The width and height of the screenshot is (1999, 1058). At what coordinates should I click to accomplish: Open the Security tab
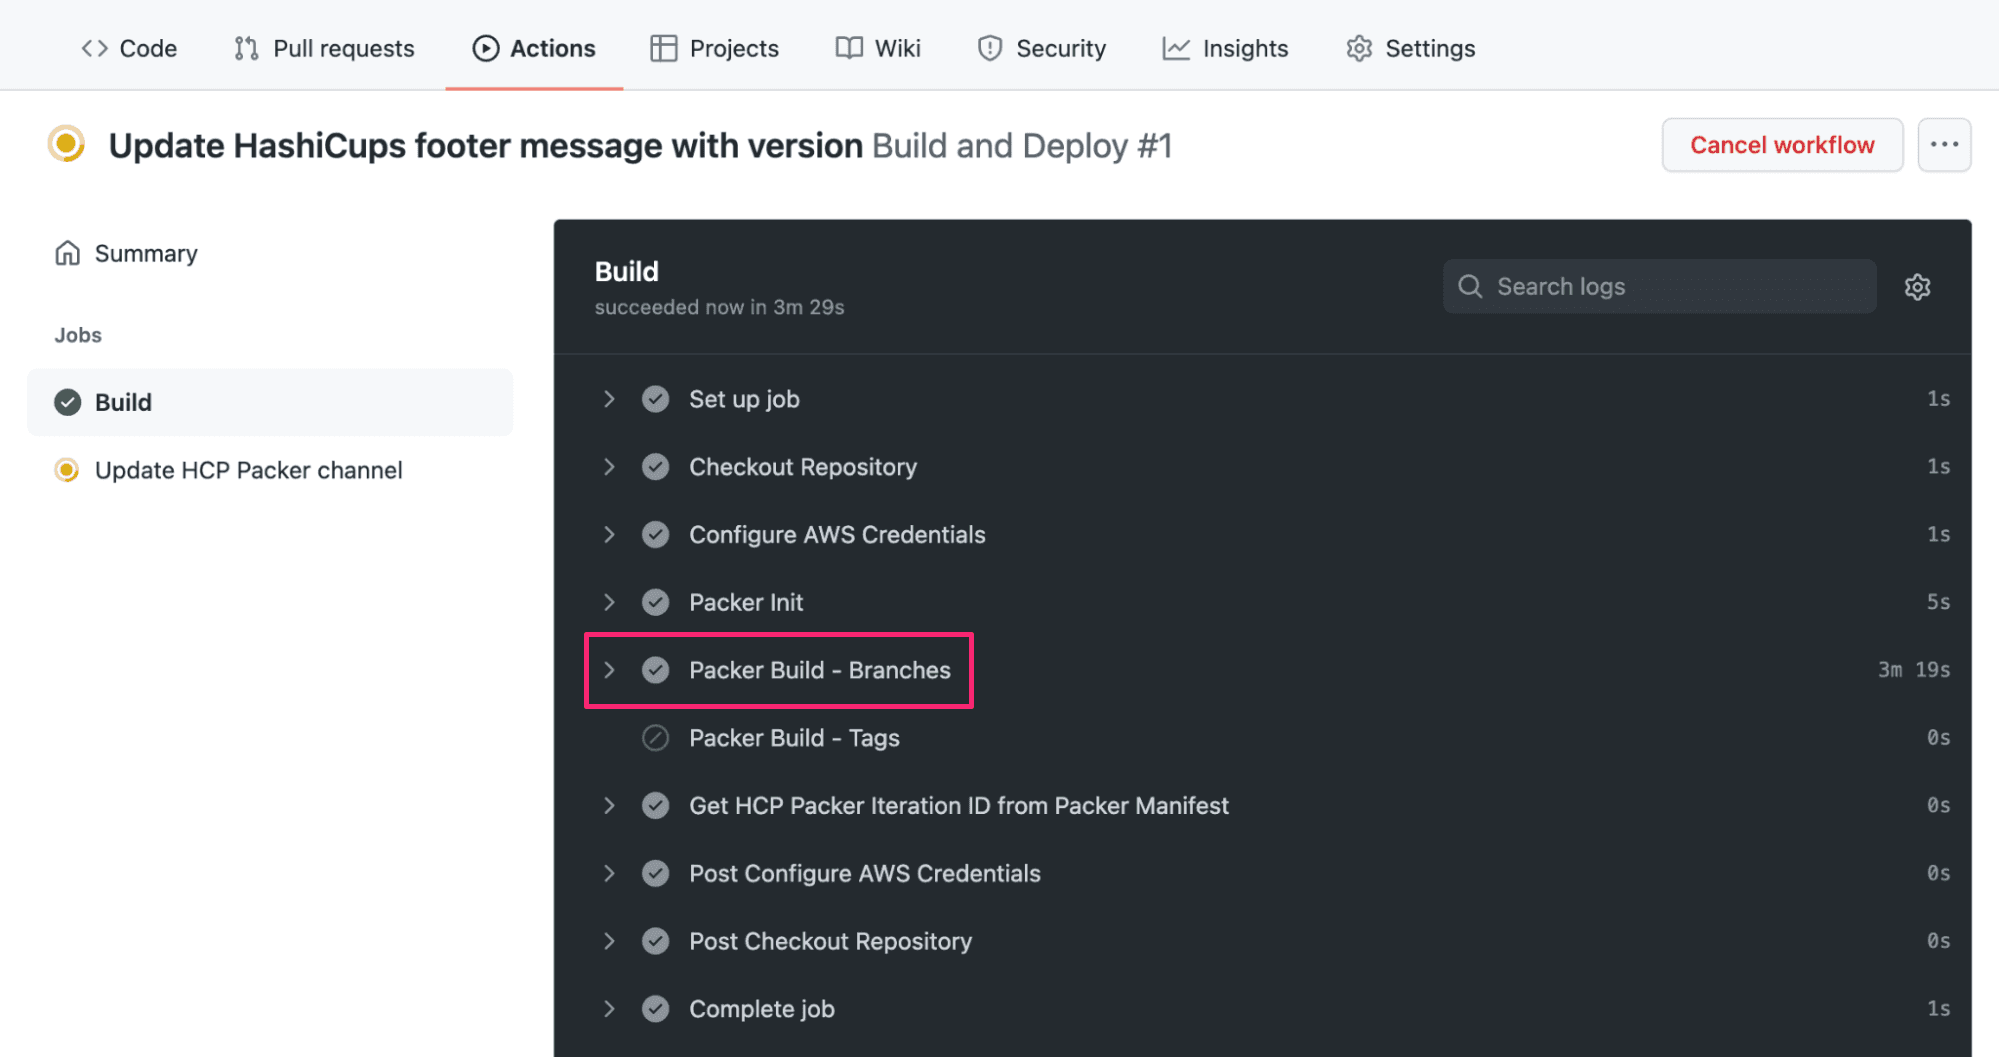point(1042,48)
